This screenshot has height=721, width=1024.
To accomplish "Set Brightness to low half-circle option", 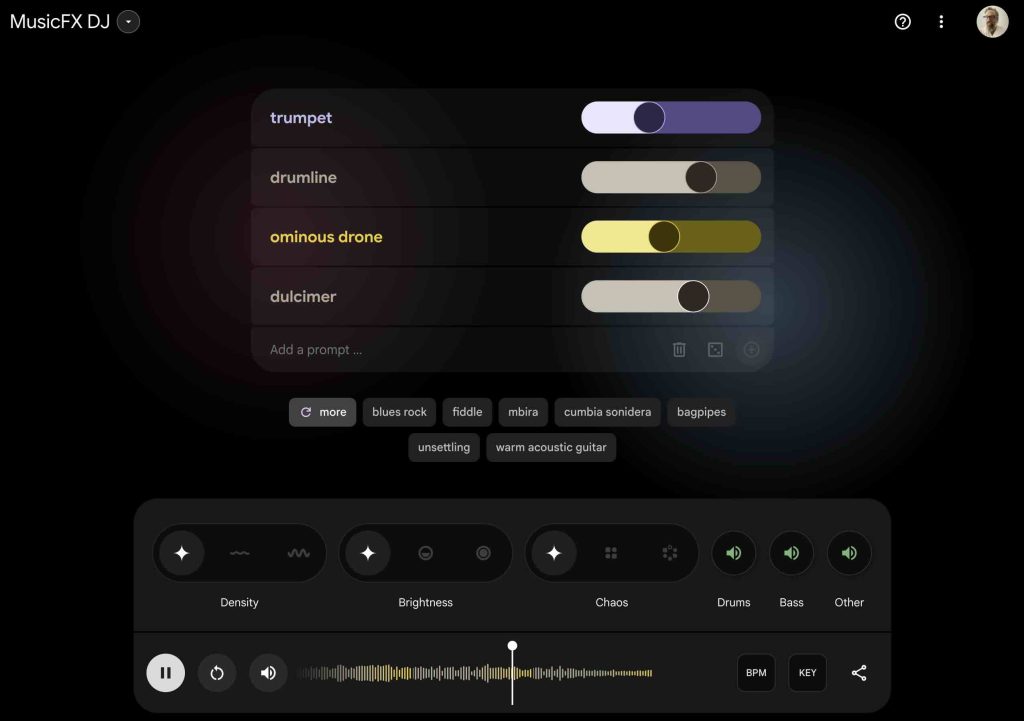I will [426, 553].
